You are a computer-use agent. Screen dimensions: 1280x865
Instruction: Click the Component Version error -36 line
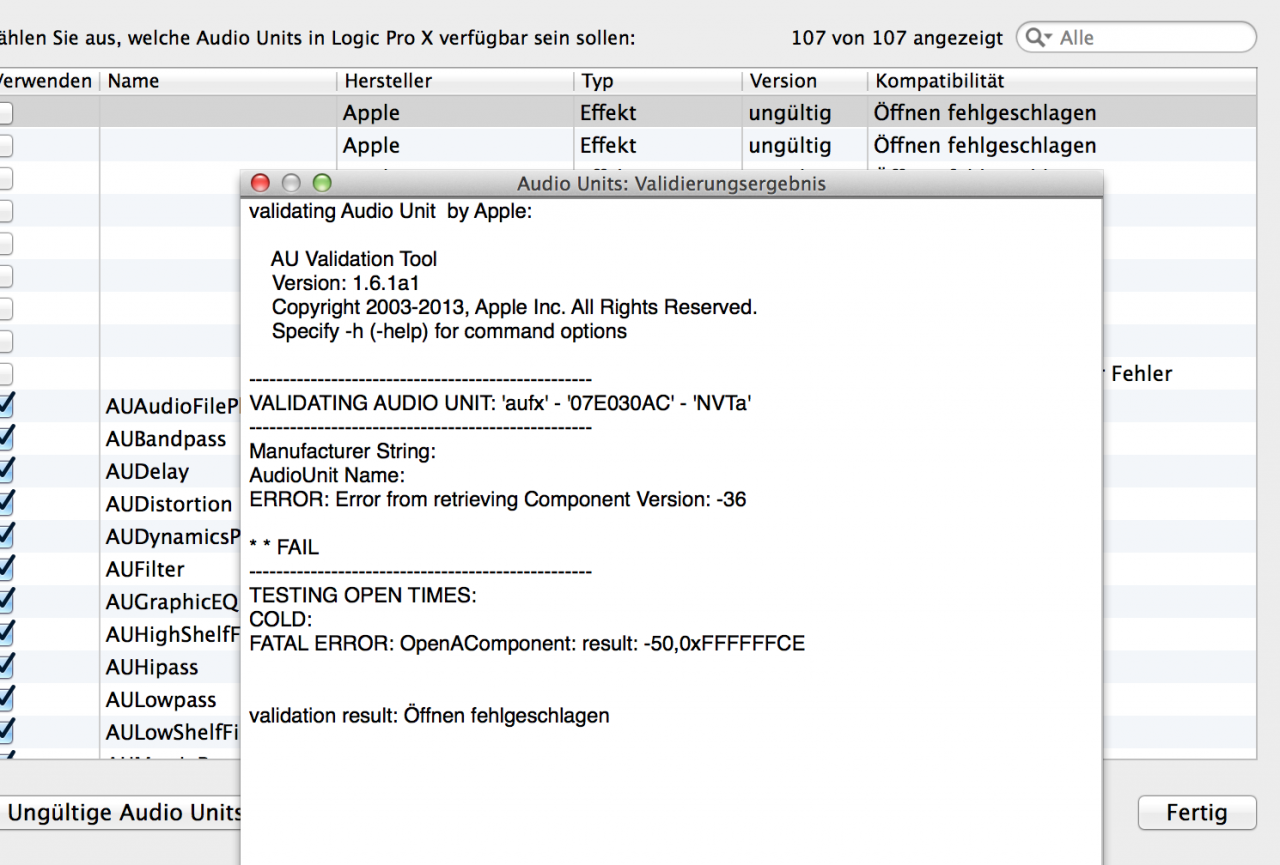(x=497, y=499)
